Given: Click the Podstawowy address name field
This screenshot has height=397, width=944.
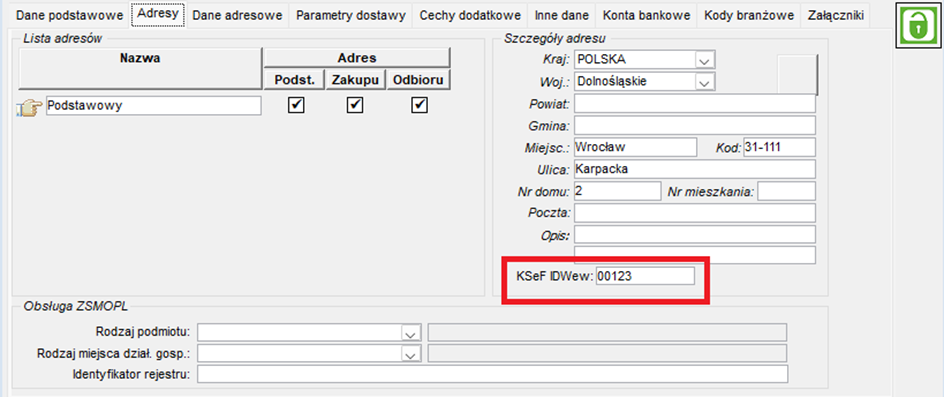Looking at the screenshot, I should pos(154,105).
